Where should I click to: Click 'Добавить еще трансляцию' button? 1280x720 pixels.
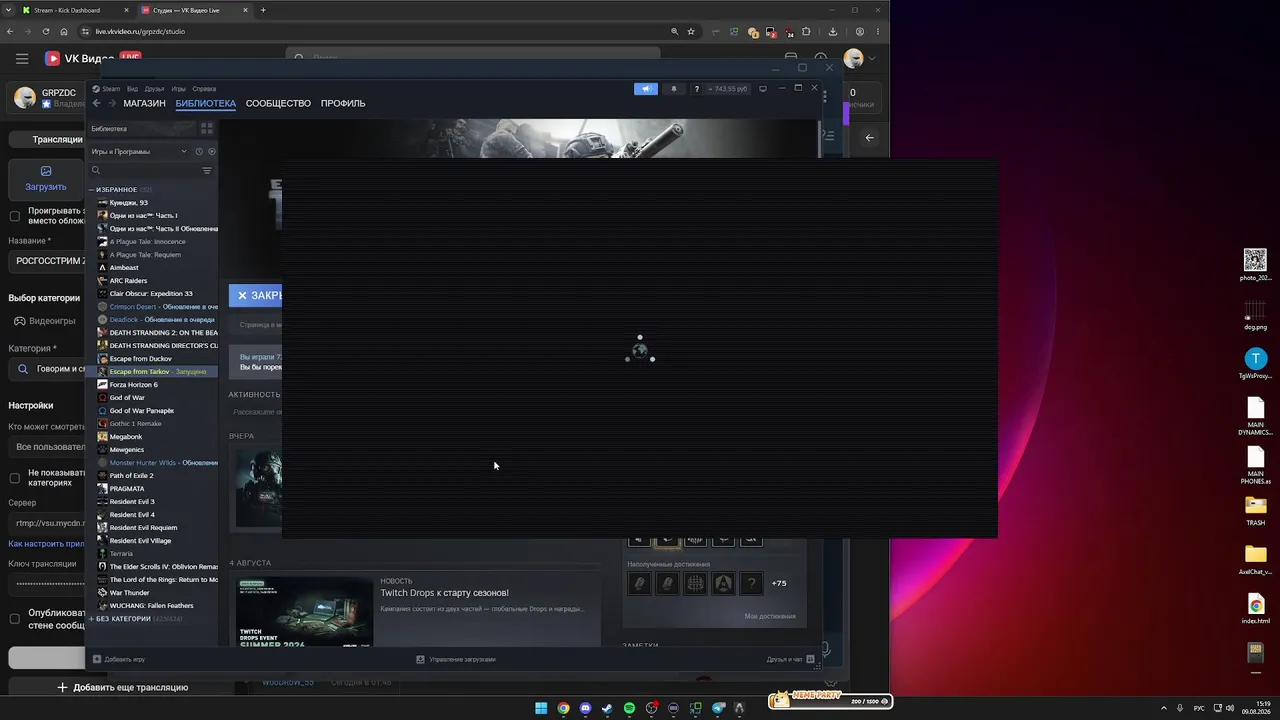point(122,687)
